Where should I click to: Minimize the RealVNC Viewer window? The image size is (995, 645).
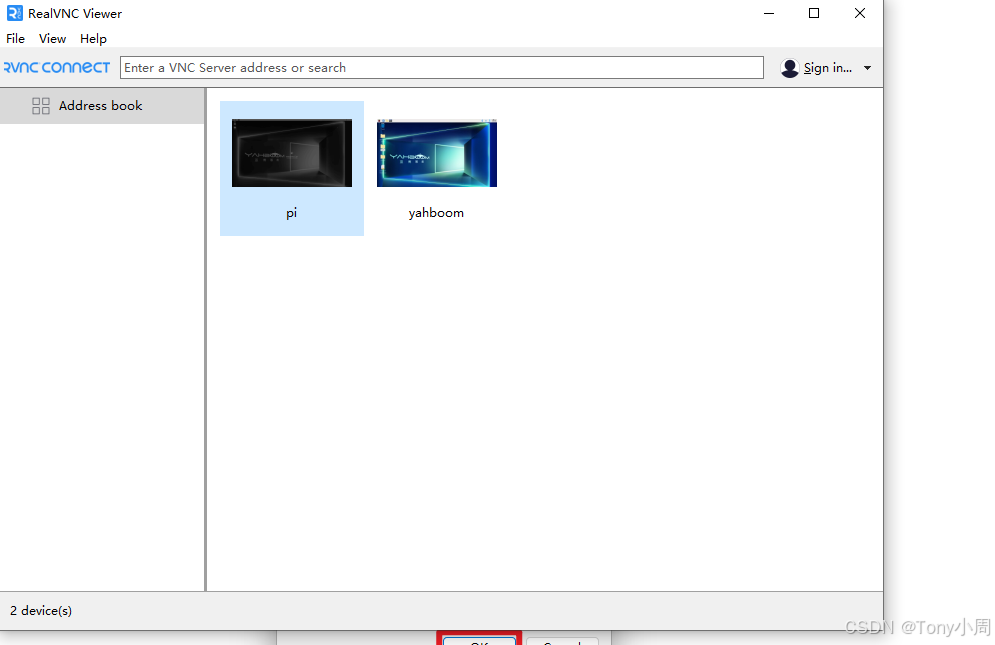point(769,13)
